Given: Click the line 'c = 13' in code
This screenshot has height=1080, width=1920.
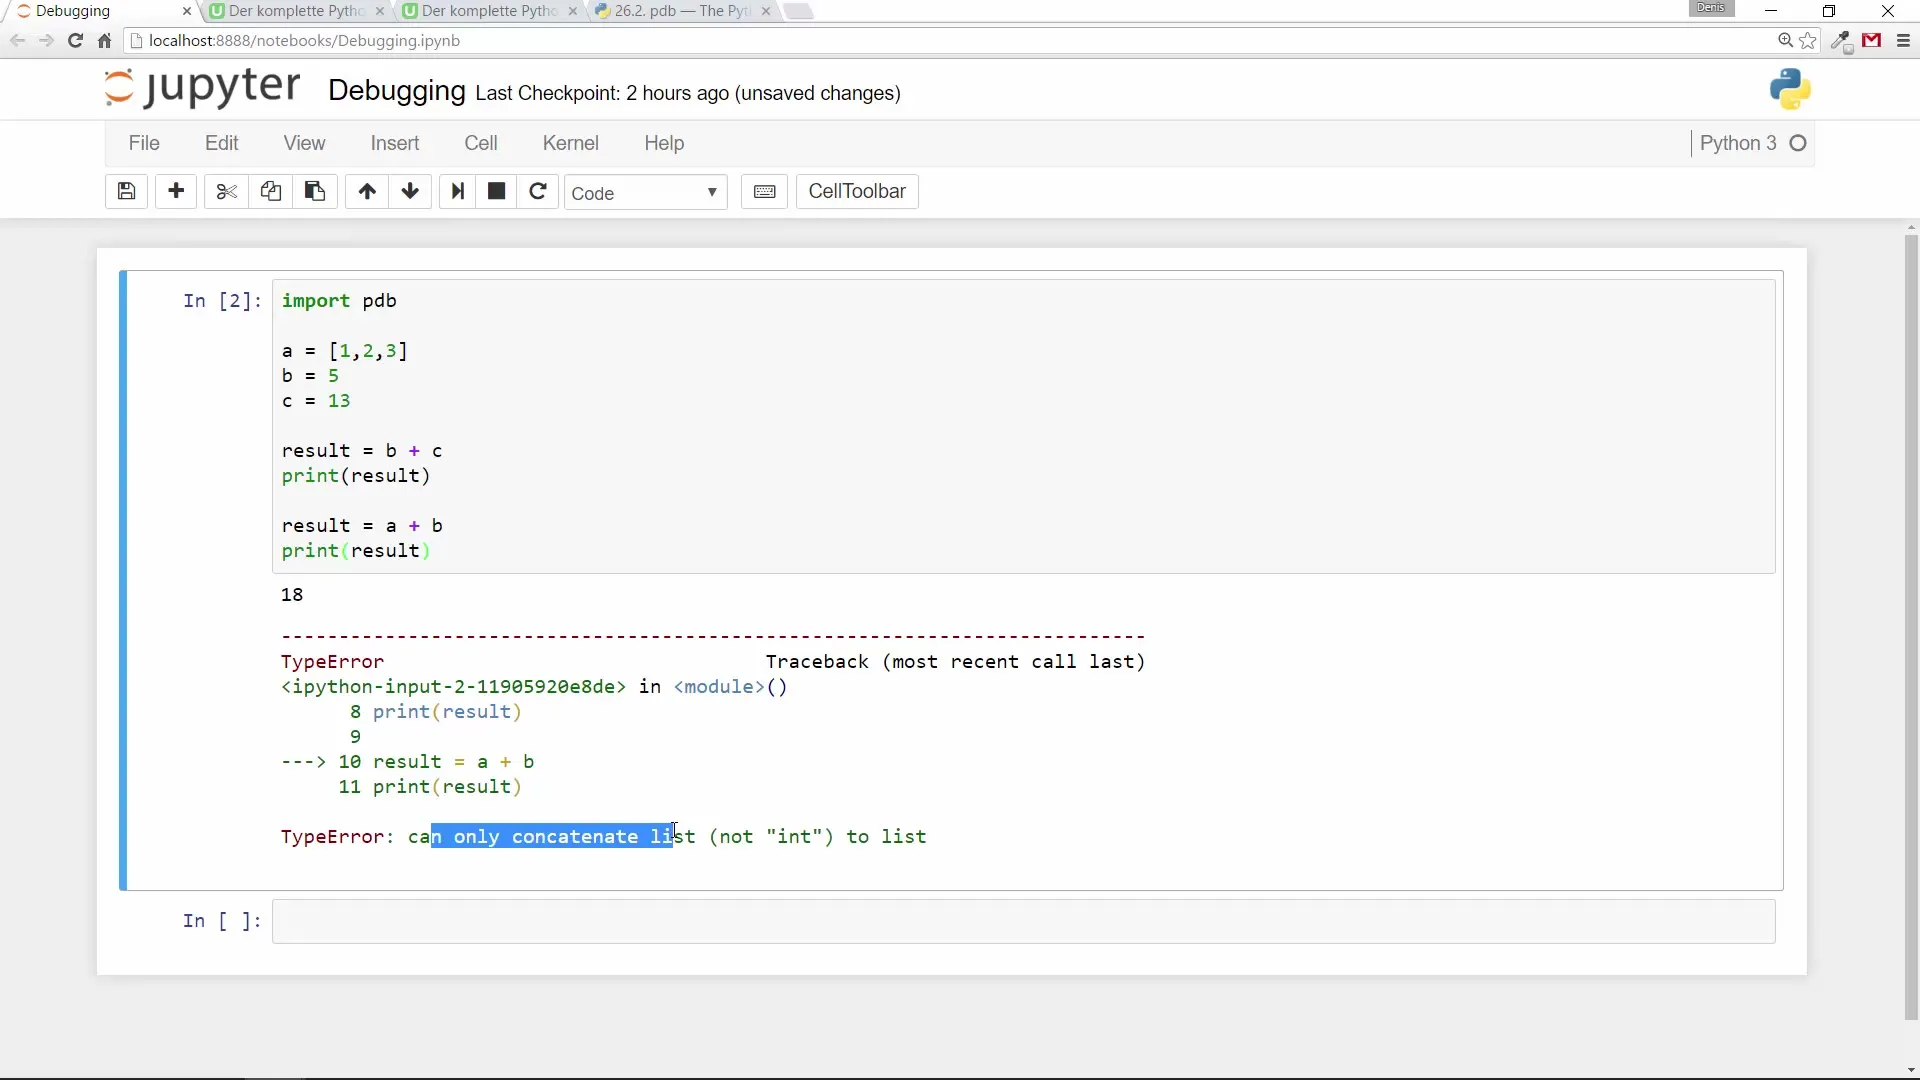Looking at the screenshot, I should click(316, 401).
